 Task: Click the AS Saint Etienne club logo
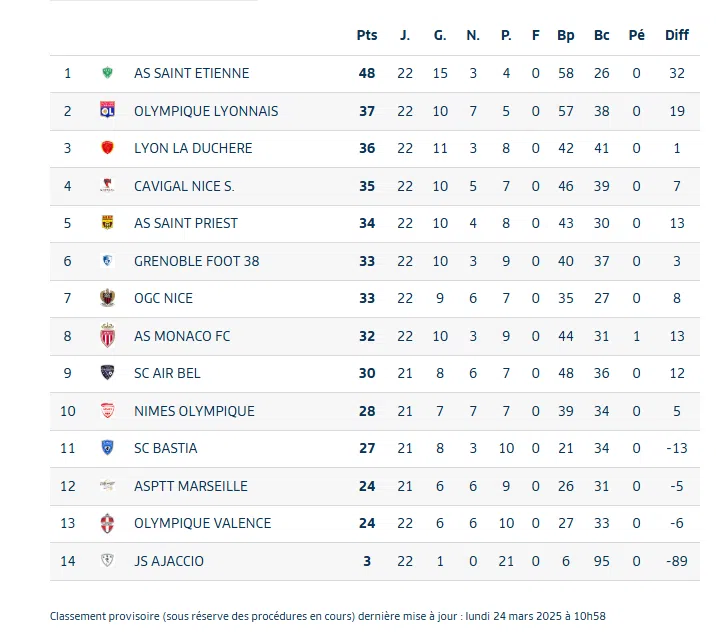point(107,73)
